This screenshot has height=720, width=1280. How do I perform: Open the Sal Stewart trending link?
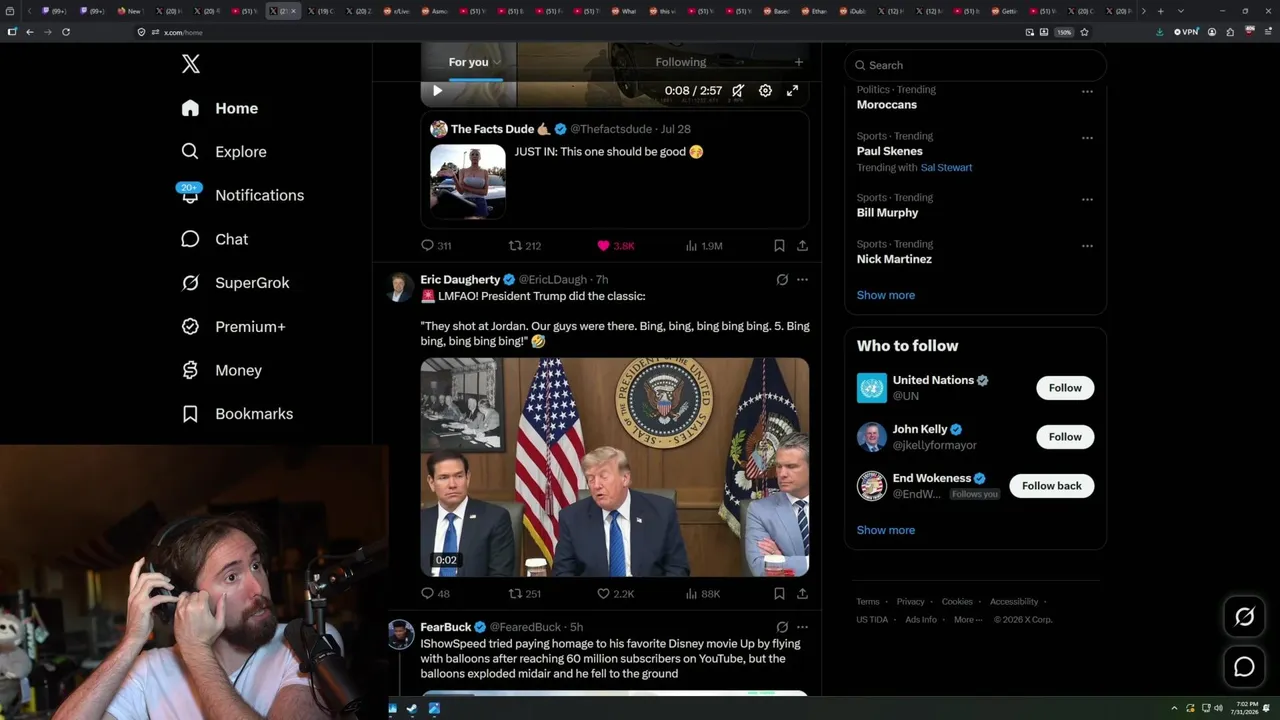[x=946, y=168]
